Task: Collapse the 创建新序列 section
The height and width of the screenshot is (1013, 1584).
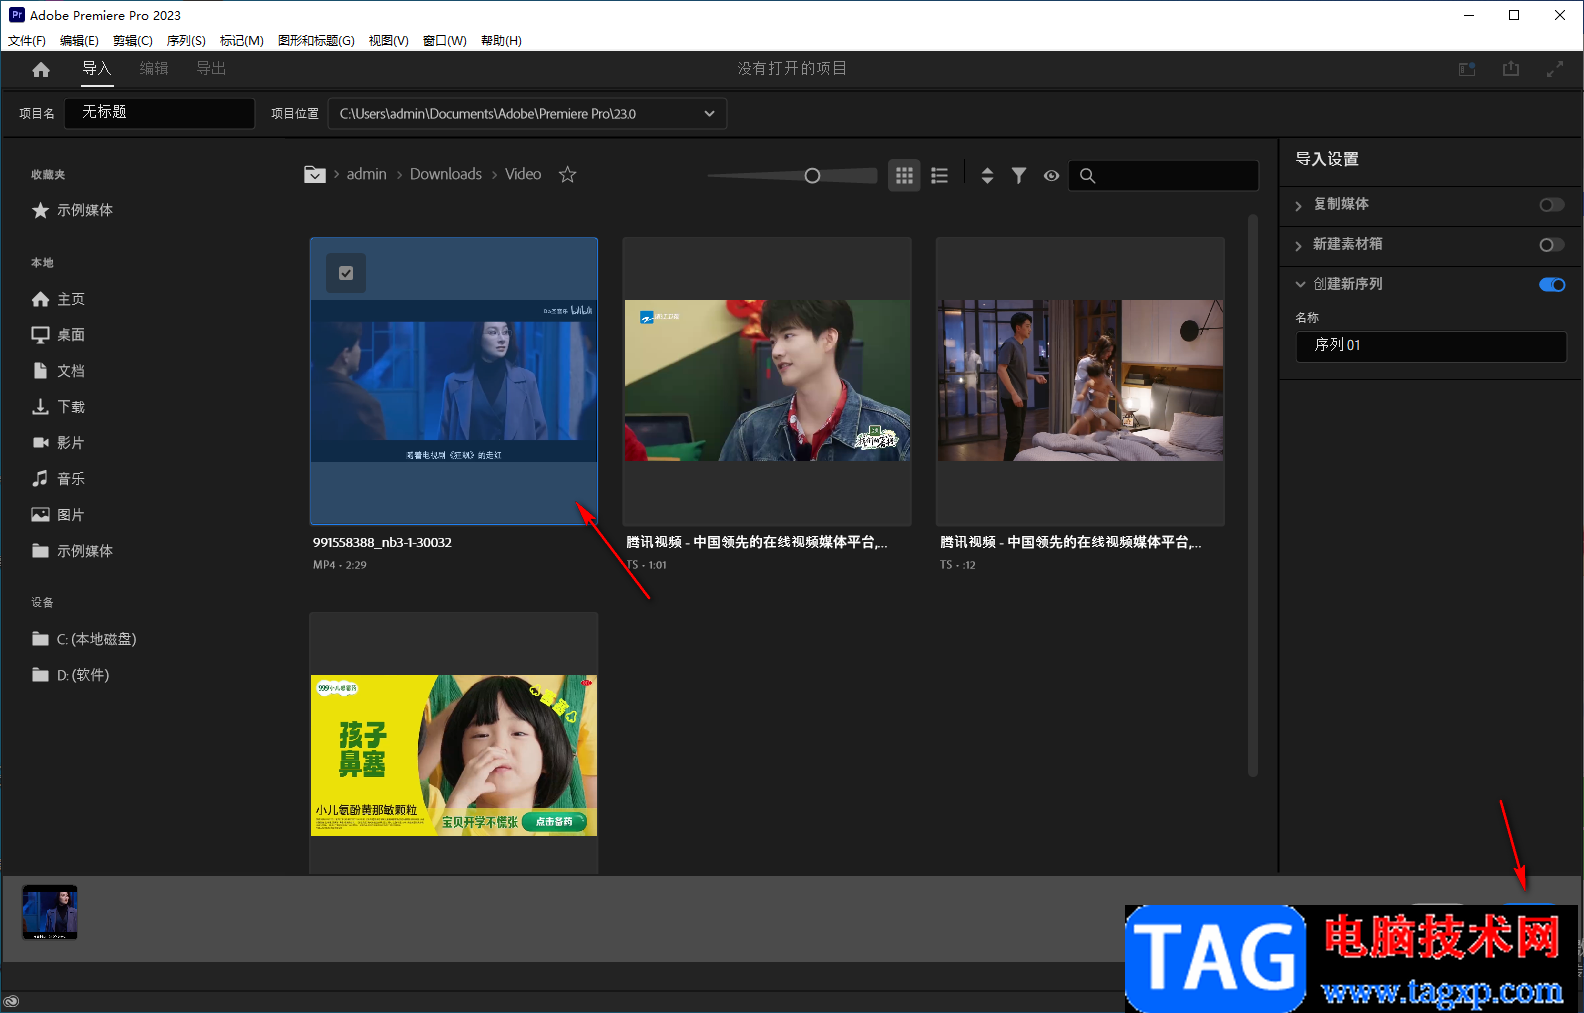Action: pos(1300,285)
